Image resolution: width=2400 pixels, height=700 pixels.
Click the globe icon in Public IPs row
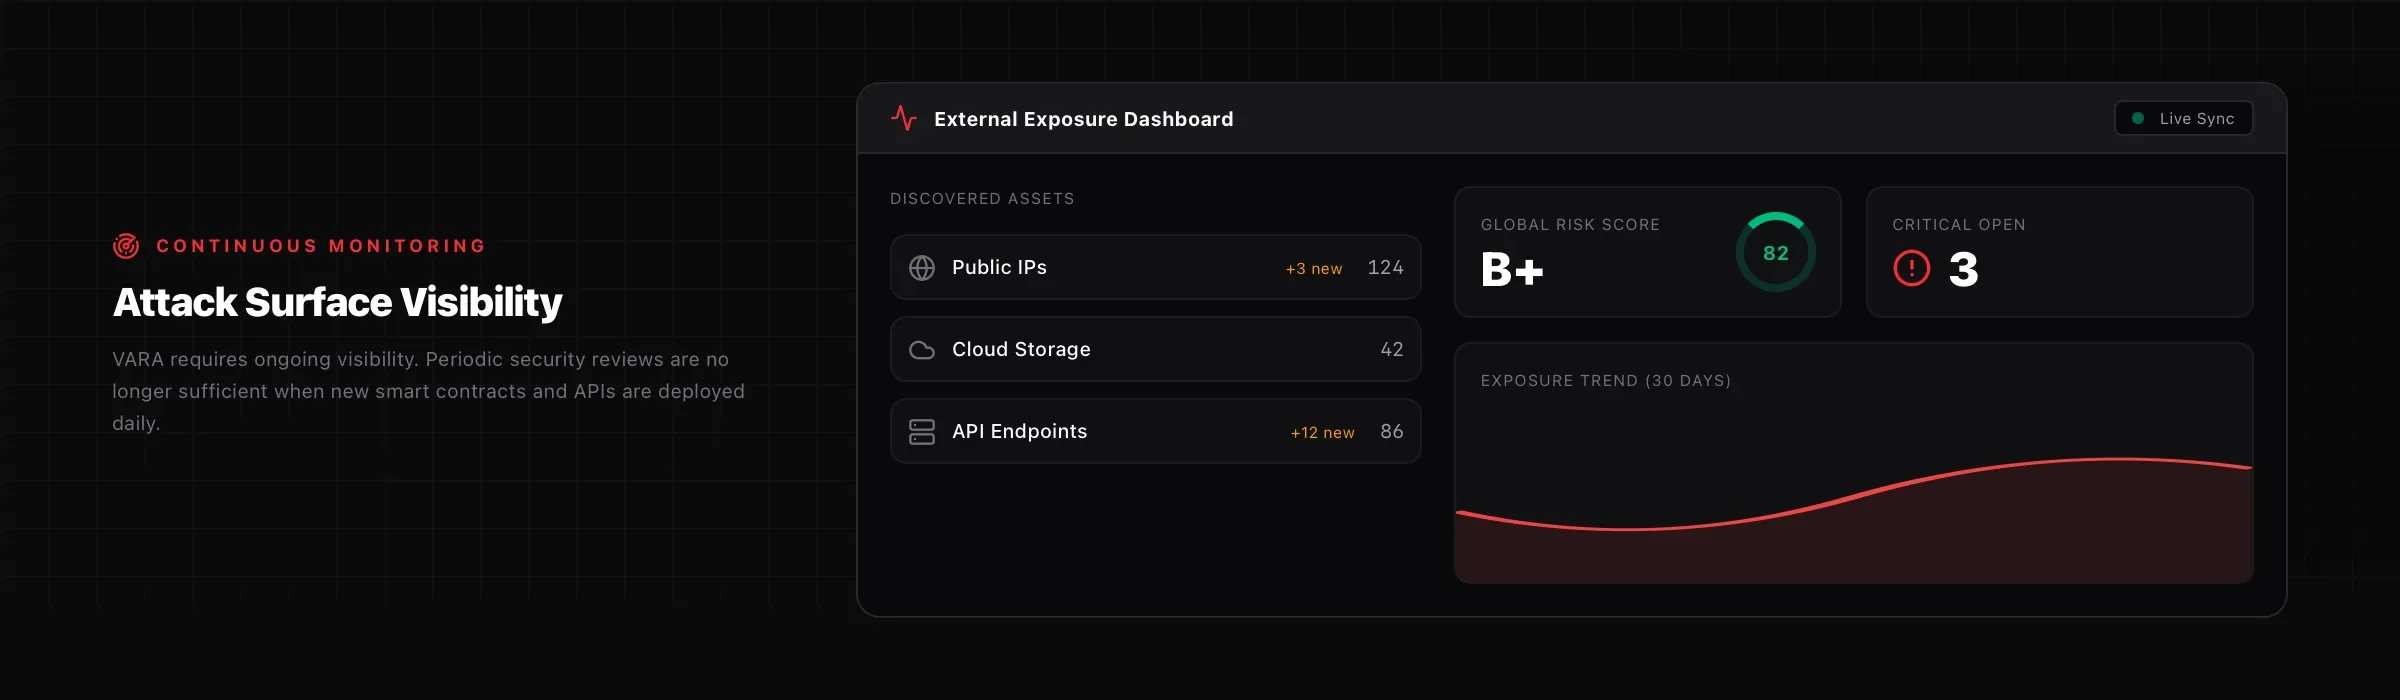[x=922, y=268]
